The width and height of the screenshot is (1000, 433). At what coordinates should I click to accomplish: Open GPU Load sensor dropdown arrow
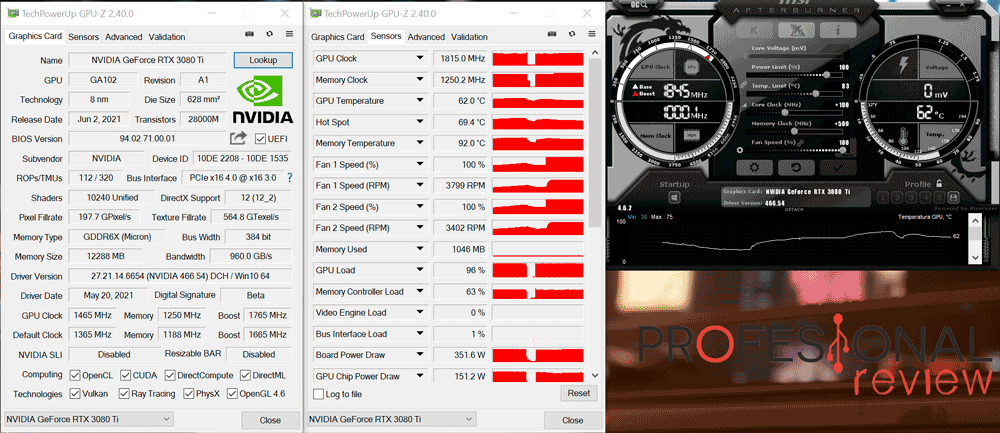420,270
